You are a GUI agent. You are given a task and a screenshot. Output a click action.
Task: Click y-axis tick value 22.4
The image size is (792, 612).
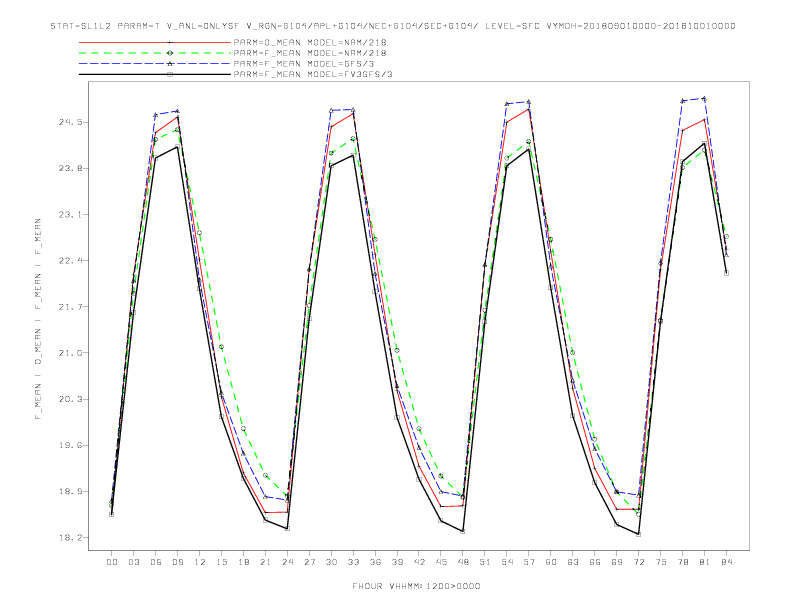[x=70, y=261]
